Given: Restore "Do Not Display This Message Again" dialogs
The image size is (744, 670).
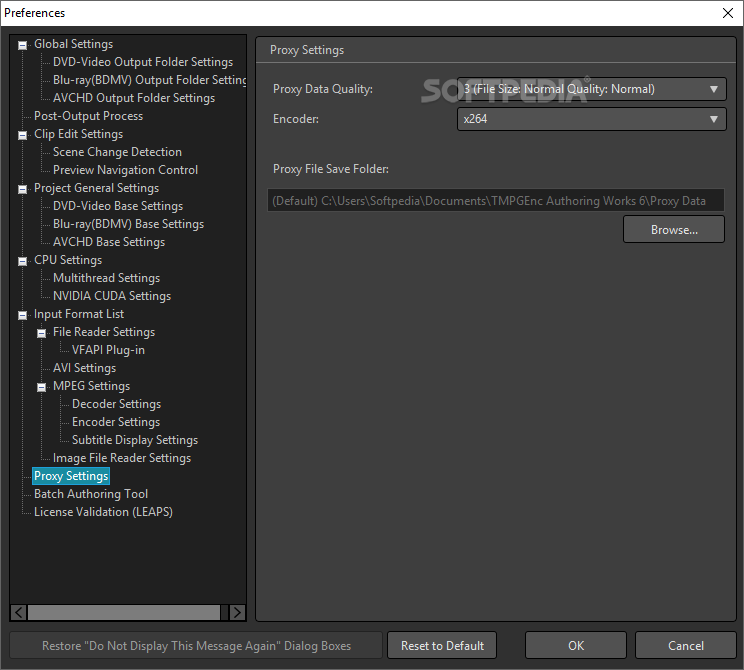Looking at the screenshot, I should [x=196, y=646].
